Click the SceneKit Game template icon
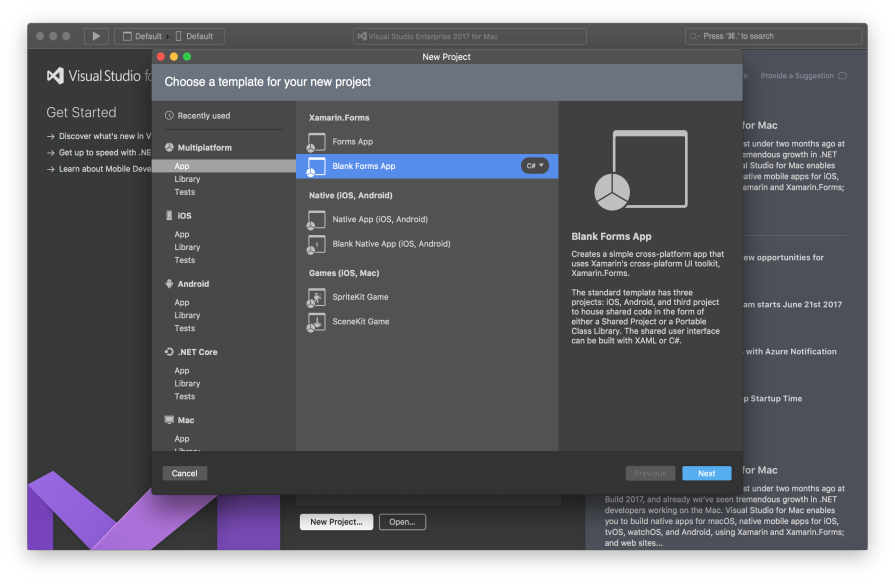Screen dimensions: 895x584 (316, 322)
